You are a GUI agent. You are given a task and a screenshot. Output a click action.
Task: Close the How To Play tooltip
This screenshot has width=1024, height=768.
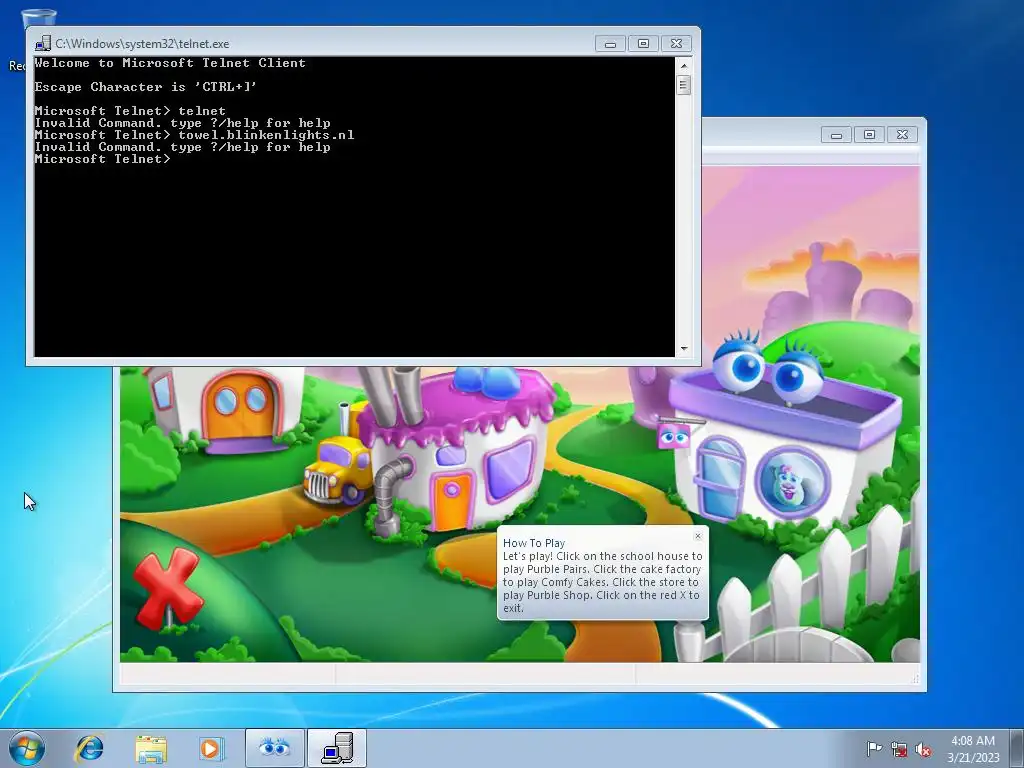pyautogui.click(x=697, y=536)
